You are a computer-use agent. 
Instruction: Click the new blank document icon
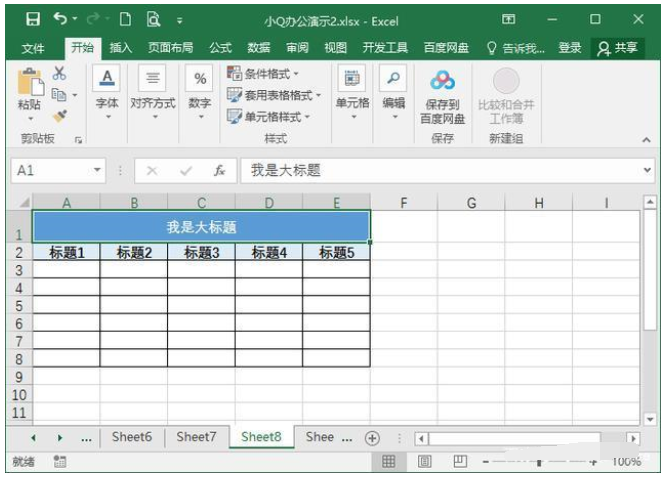coord(125,18)
